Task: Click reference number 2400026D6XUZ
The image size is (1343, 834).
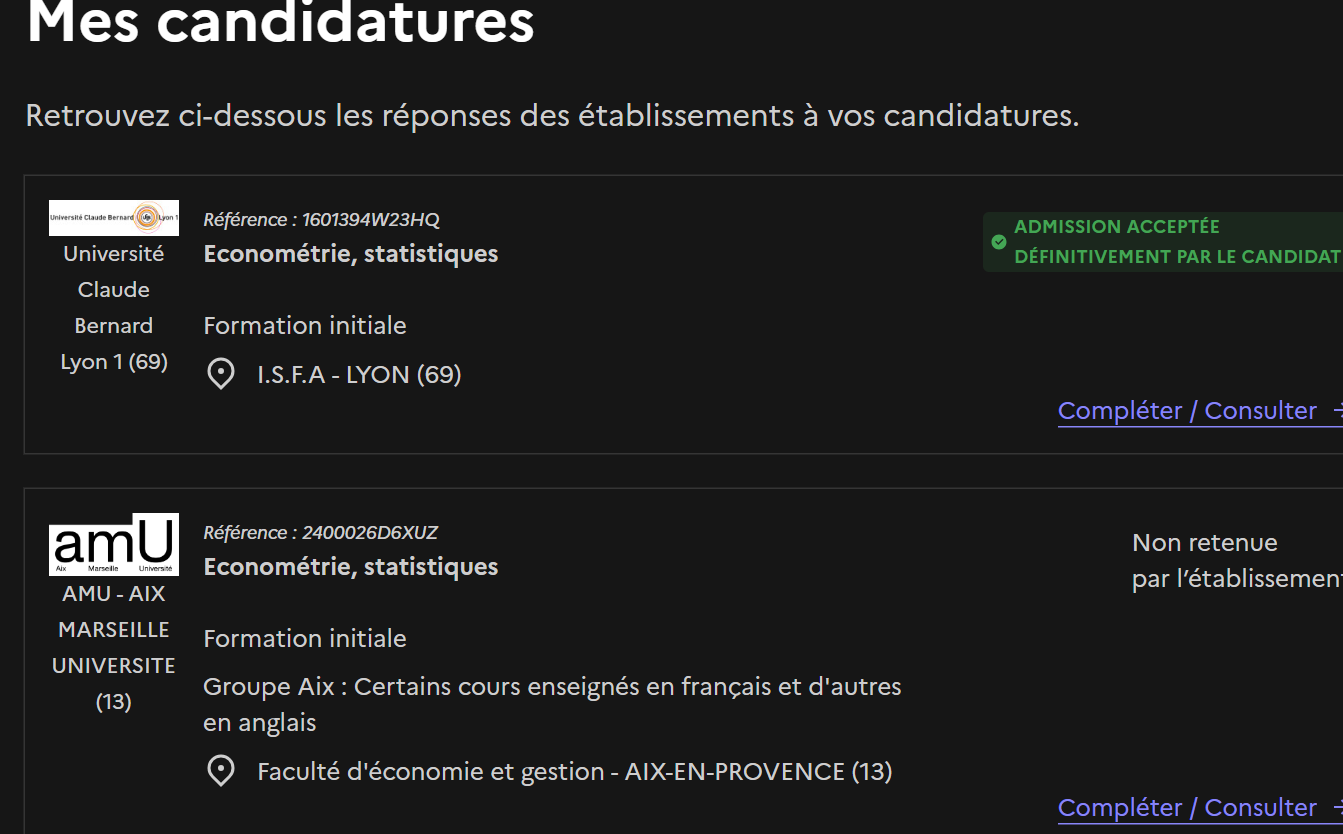Action: tap(370, 533)
